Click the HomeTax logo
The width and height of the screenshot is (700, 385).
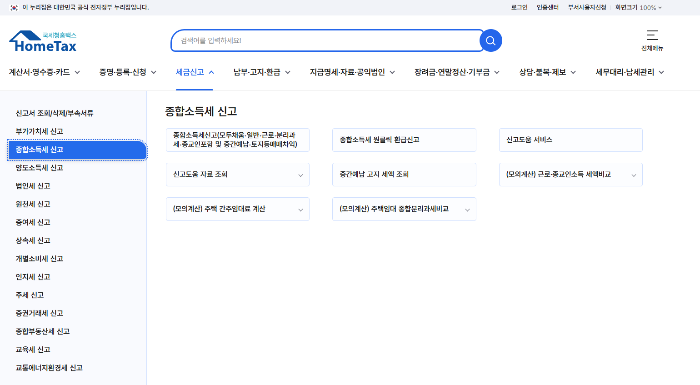(x=43, y=41)
